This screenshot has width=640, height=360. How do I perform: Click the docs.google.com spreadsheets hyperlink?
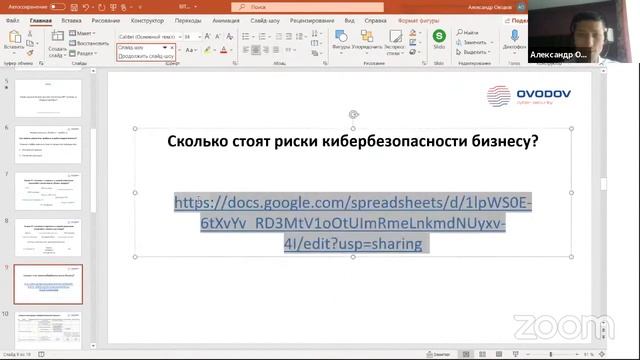coord(353,223)
